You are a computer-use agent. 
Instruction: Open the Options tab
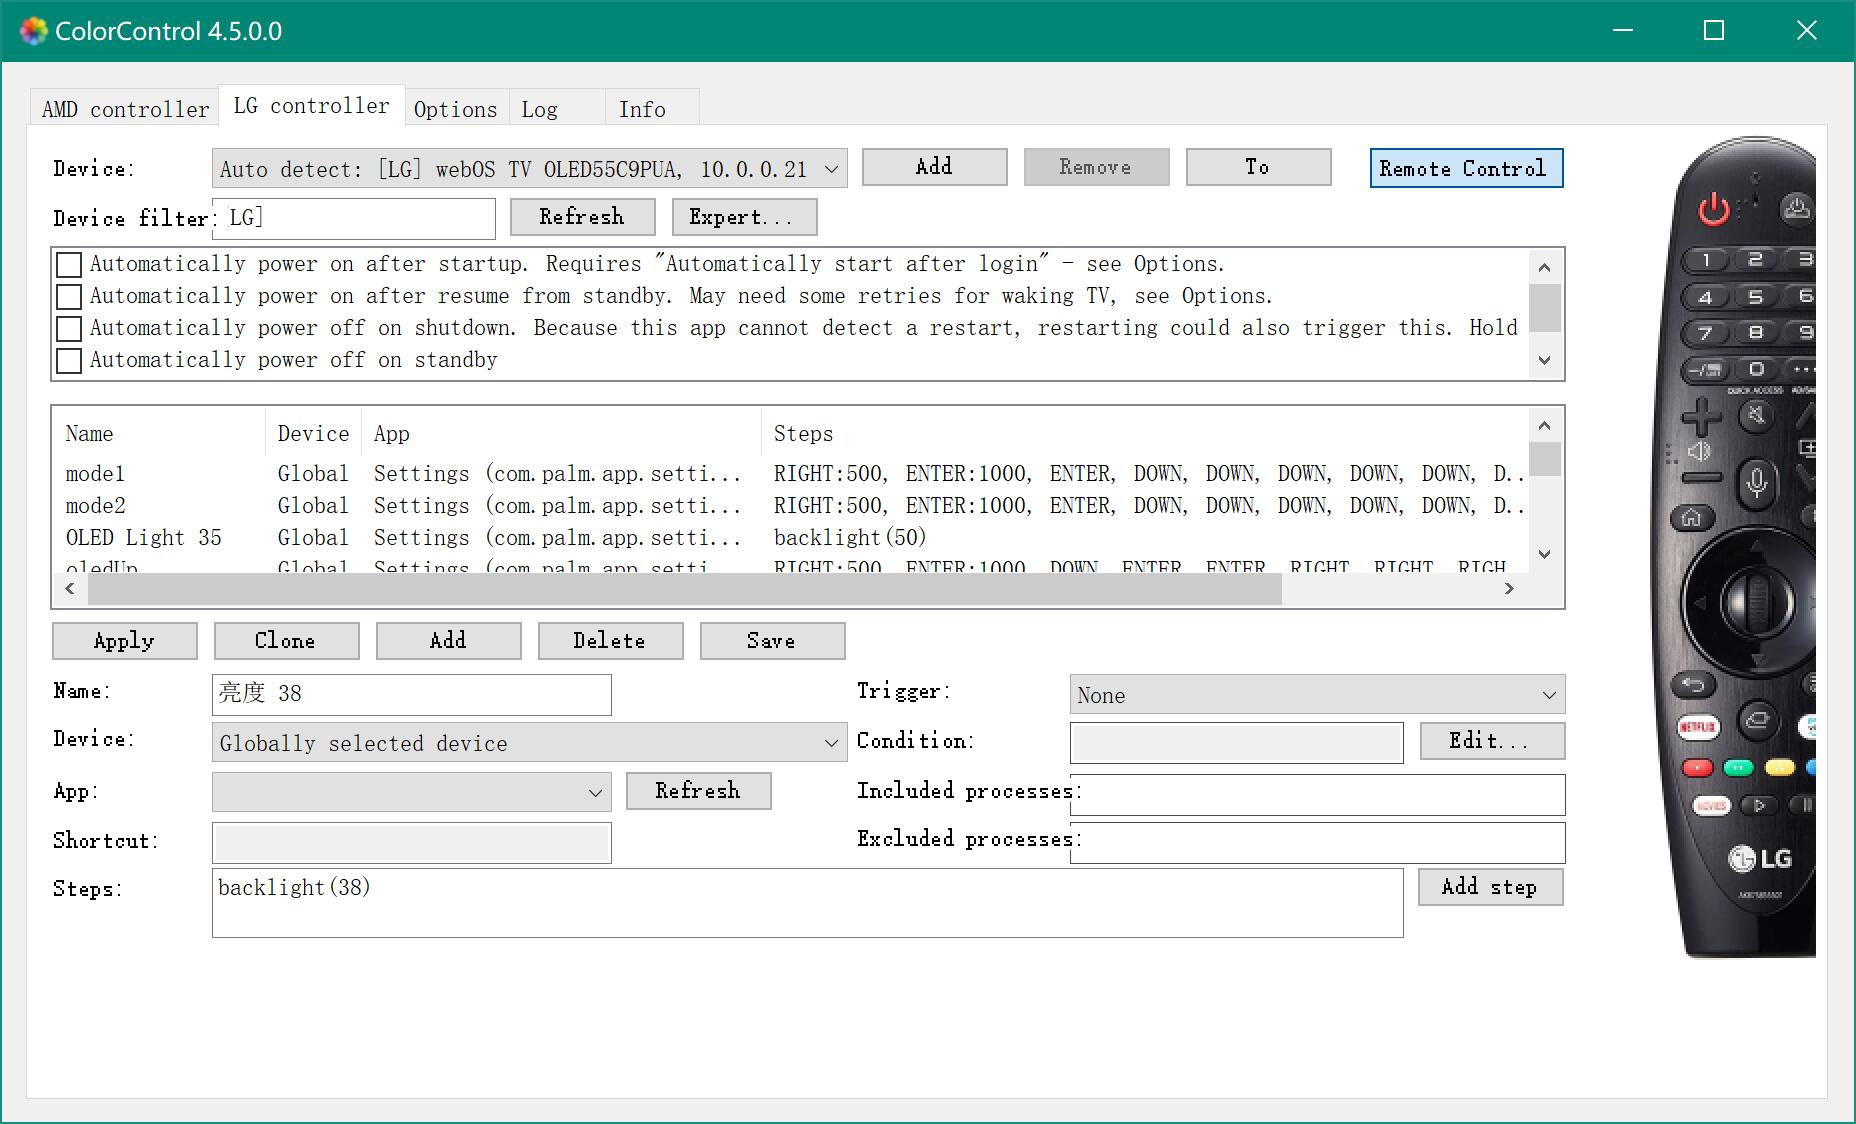(455, 109)
